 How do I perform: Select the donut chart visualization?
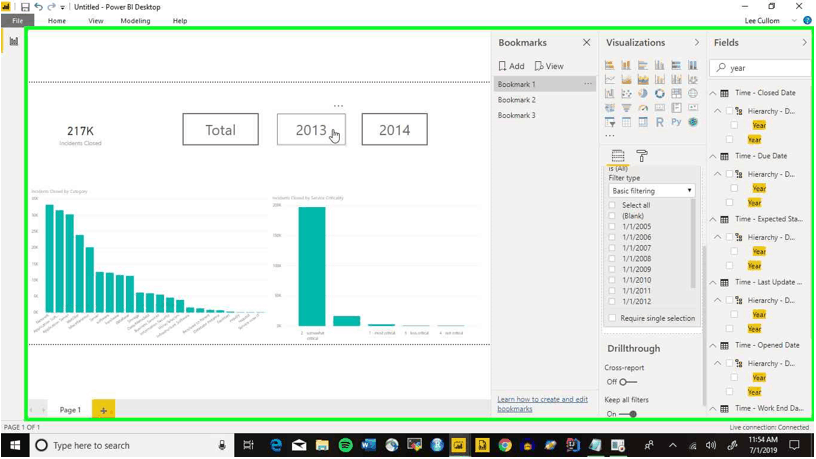pos(659,94)
